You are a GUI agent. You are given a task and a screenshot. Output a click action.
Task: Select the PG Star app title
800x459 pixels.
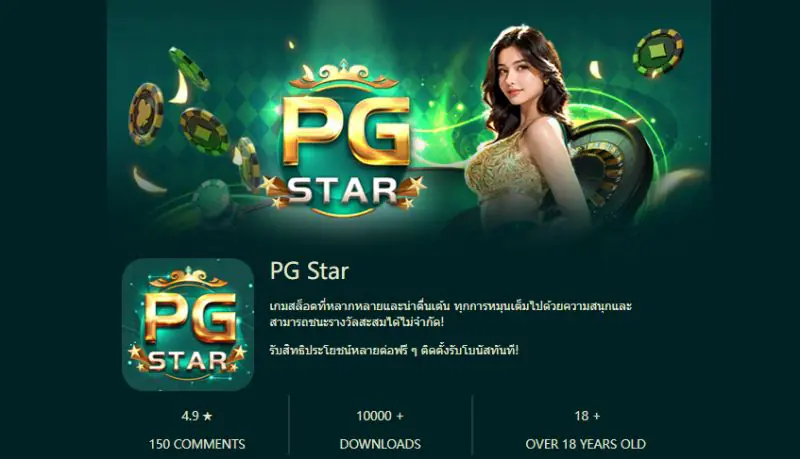tap(309, 271)
